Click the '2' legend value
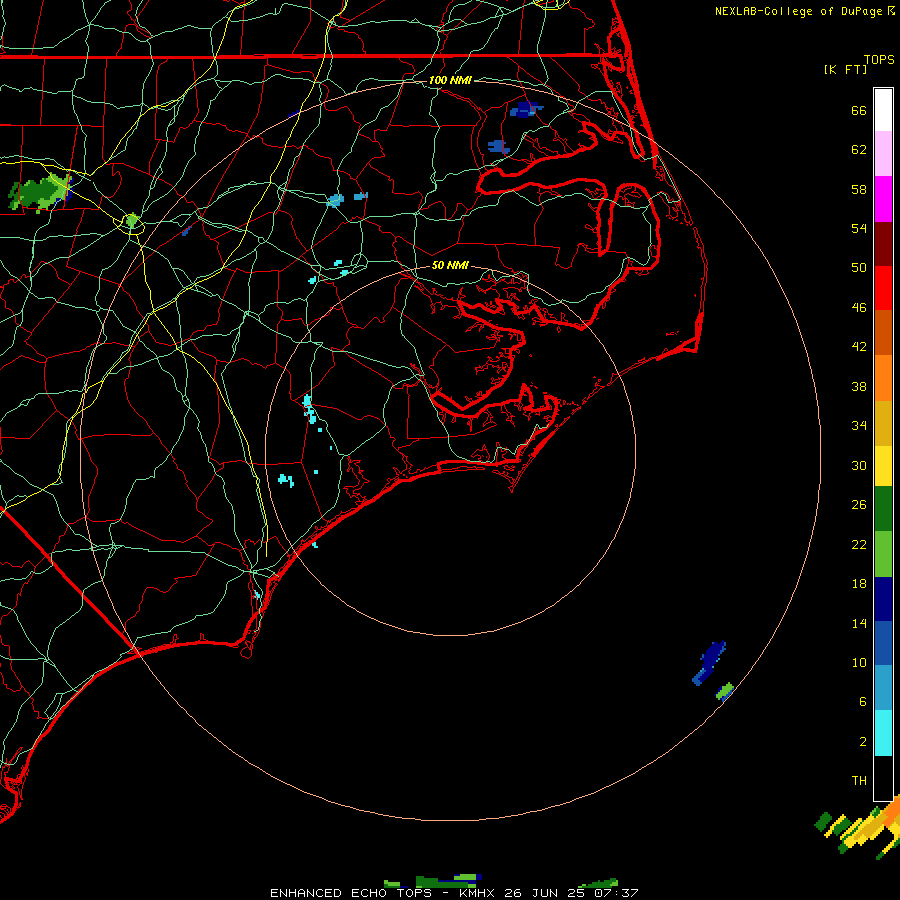The image size is (900, 900). 863,742
